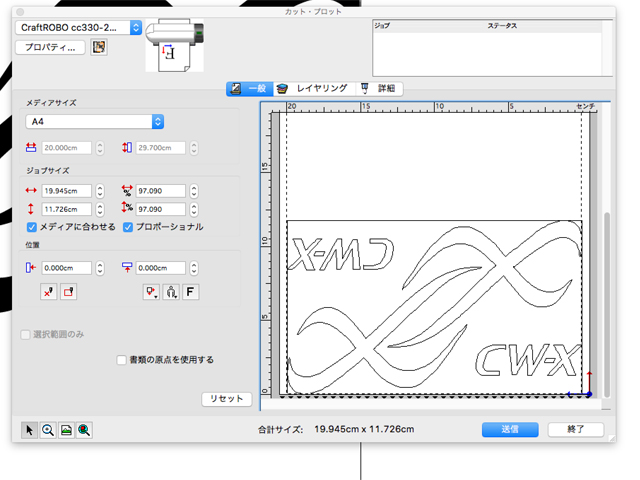Open the 詳細 tab
Viewport: 640px width, 480px height.
coord(379,89)
